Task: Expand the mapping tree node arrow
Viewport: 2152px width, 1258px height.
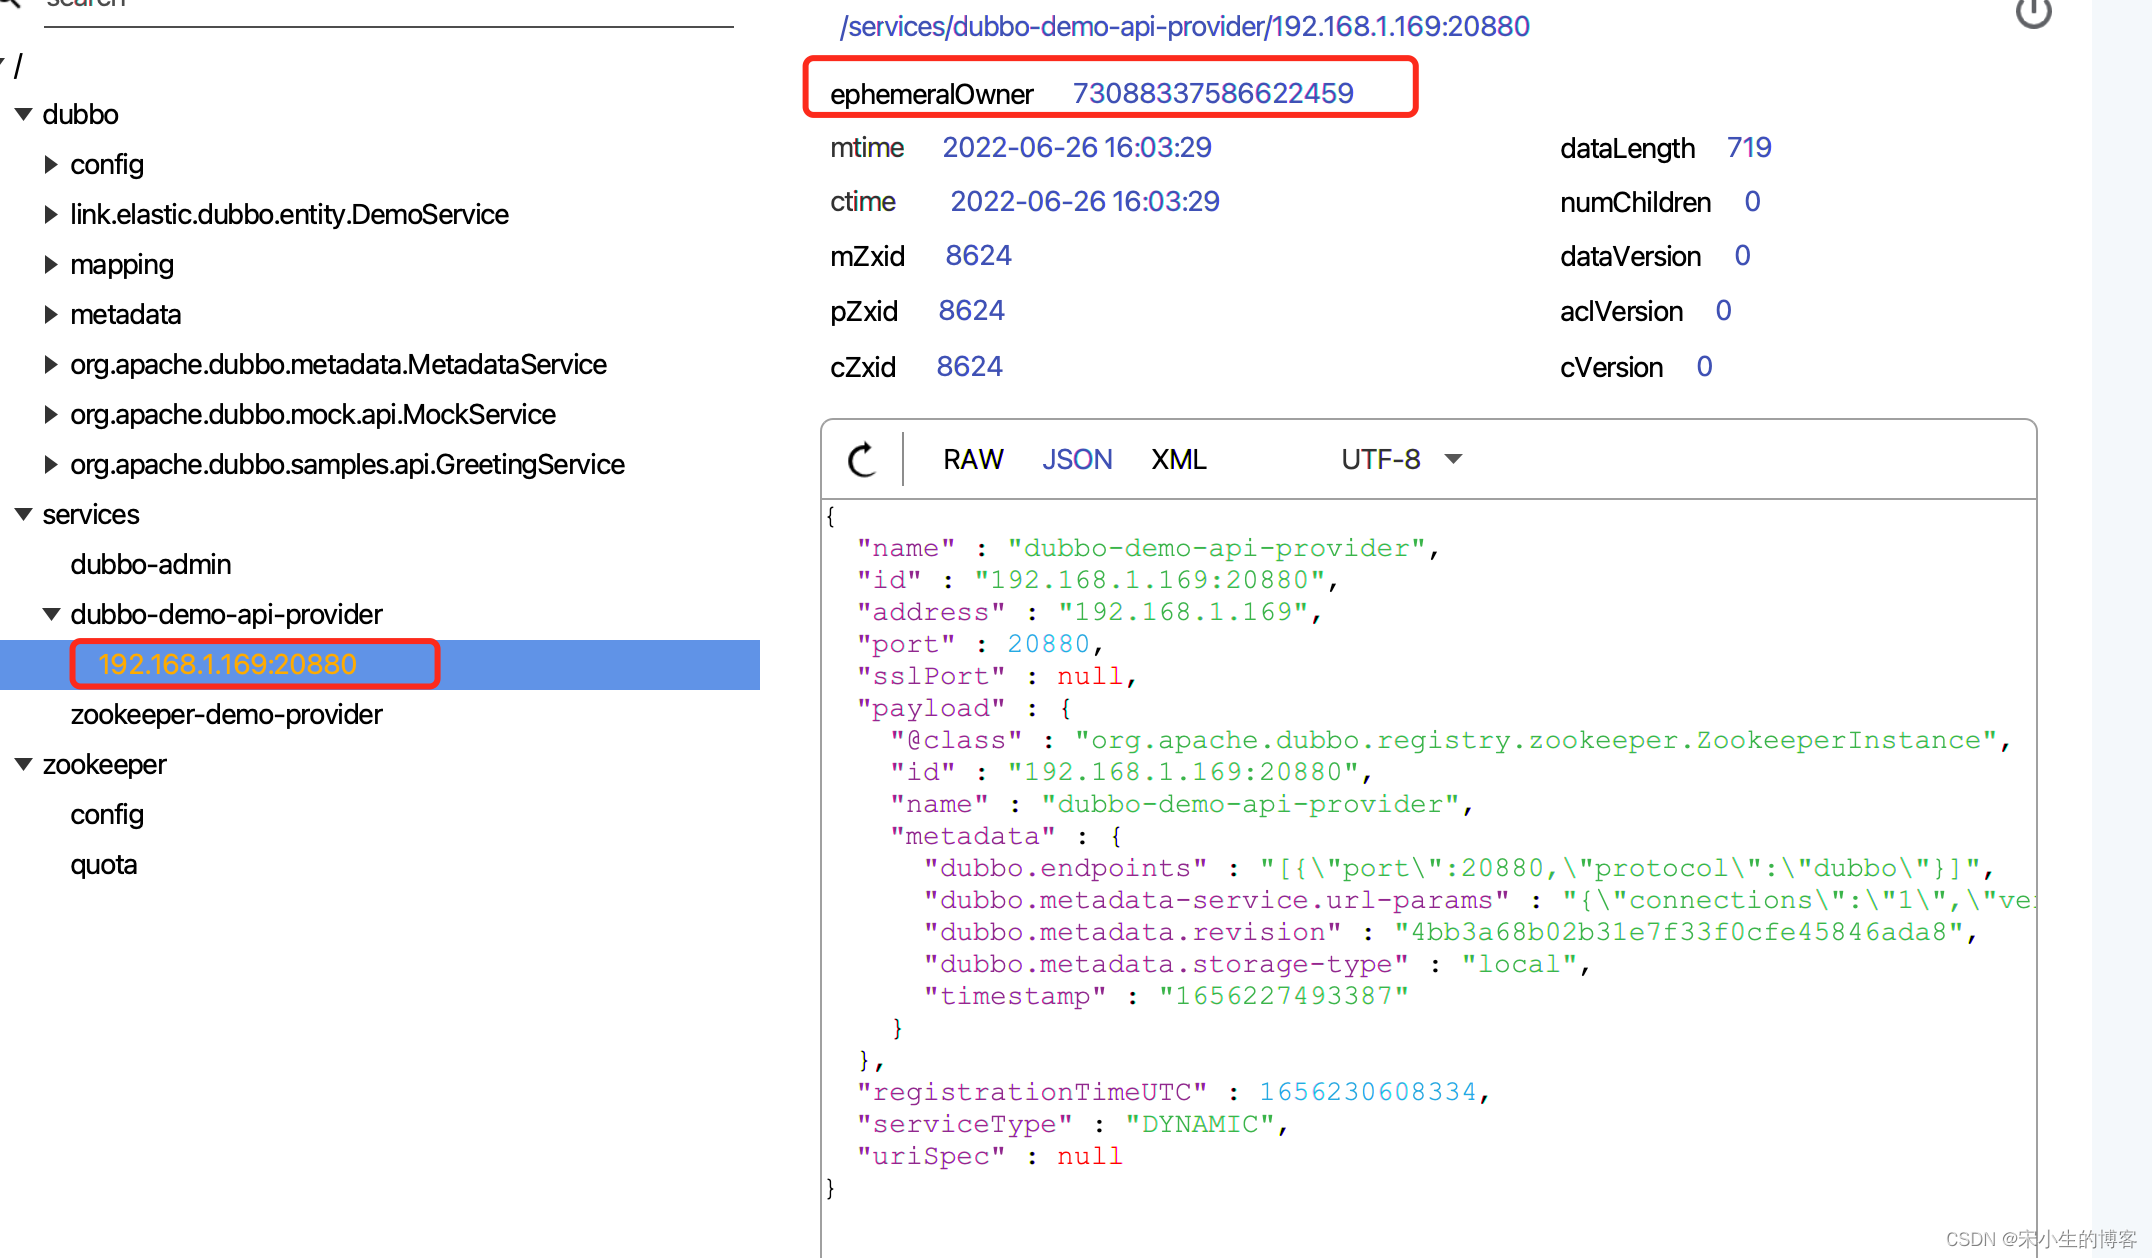Action: [x=51, y=264]
